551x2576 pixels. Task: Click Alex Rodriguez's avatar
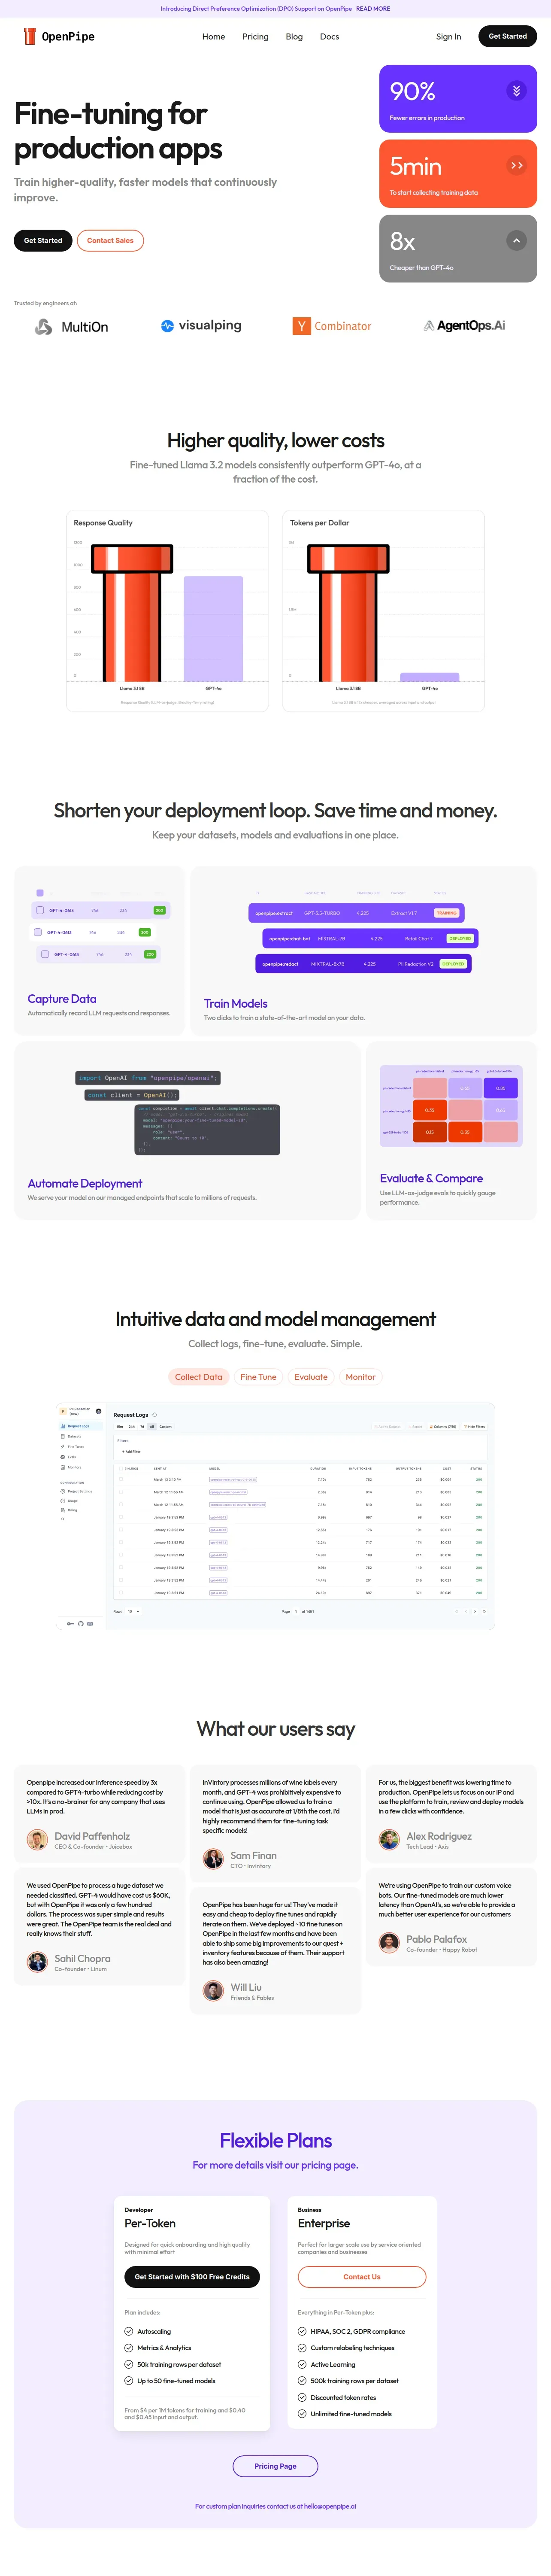[389, 1840]
